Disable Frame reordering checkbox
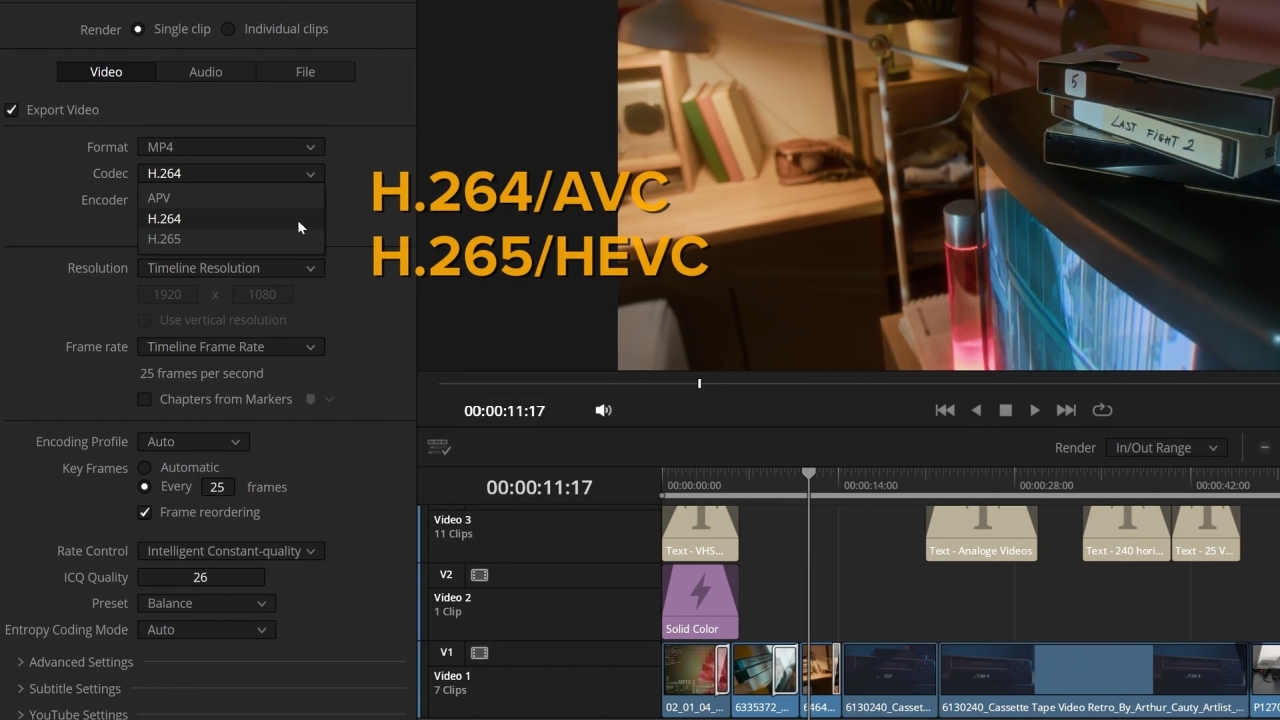The height and width of the screenshot is (720, 1280). pyautogui.click(x=145, y=512)
